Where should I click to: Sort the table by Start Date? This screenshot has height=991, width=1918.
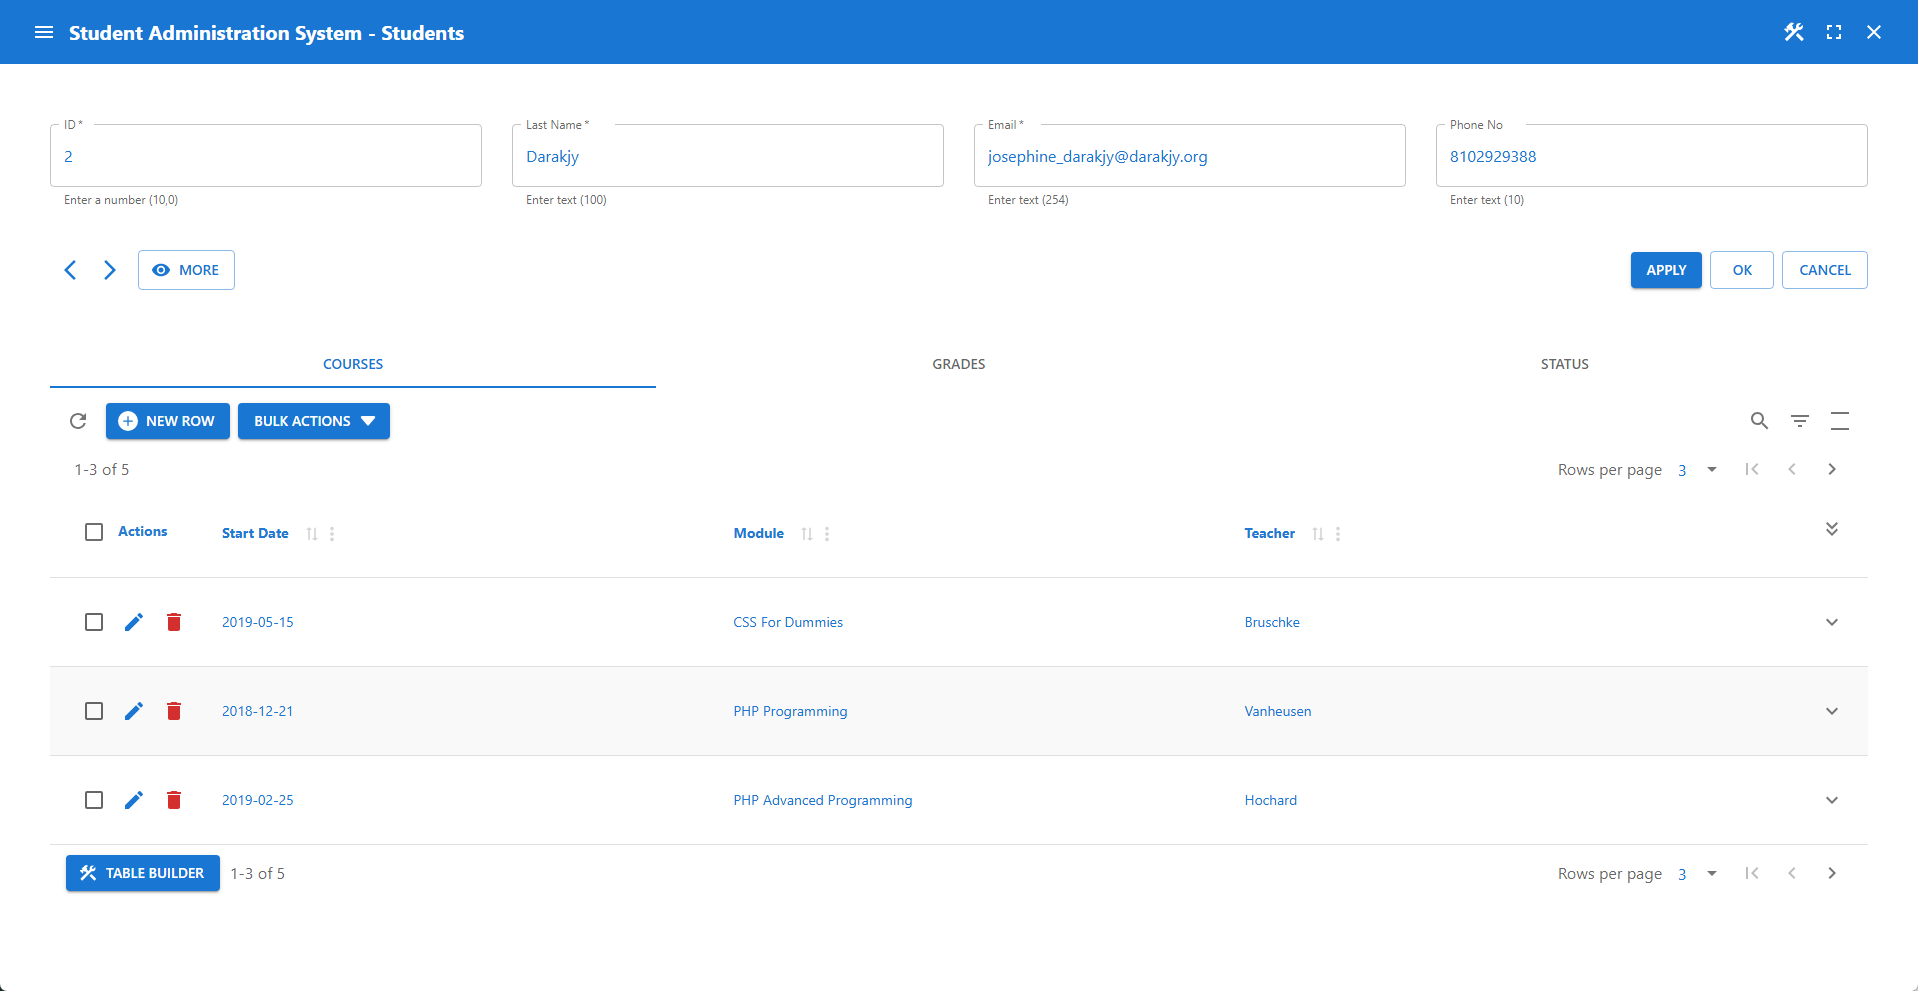[311, 533]
